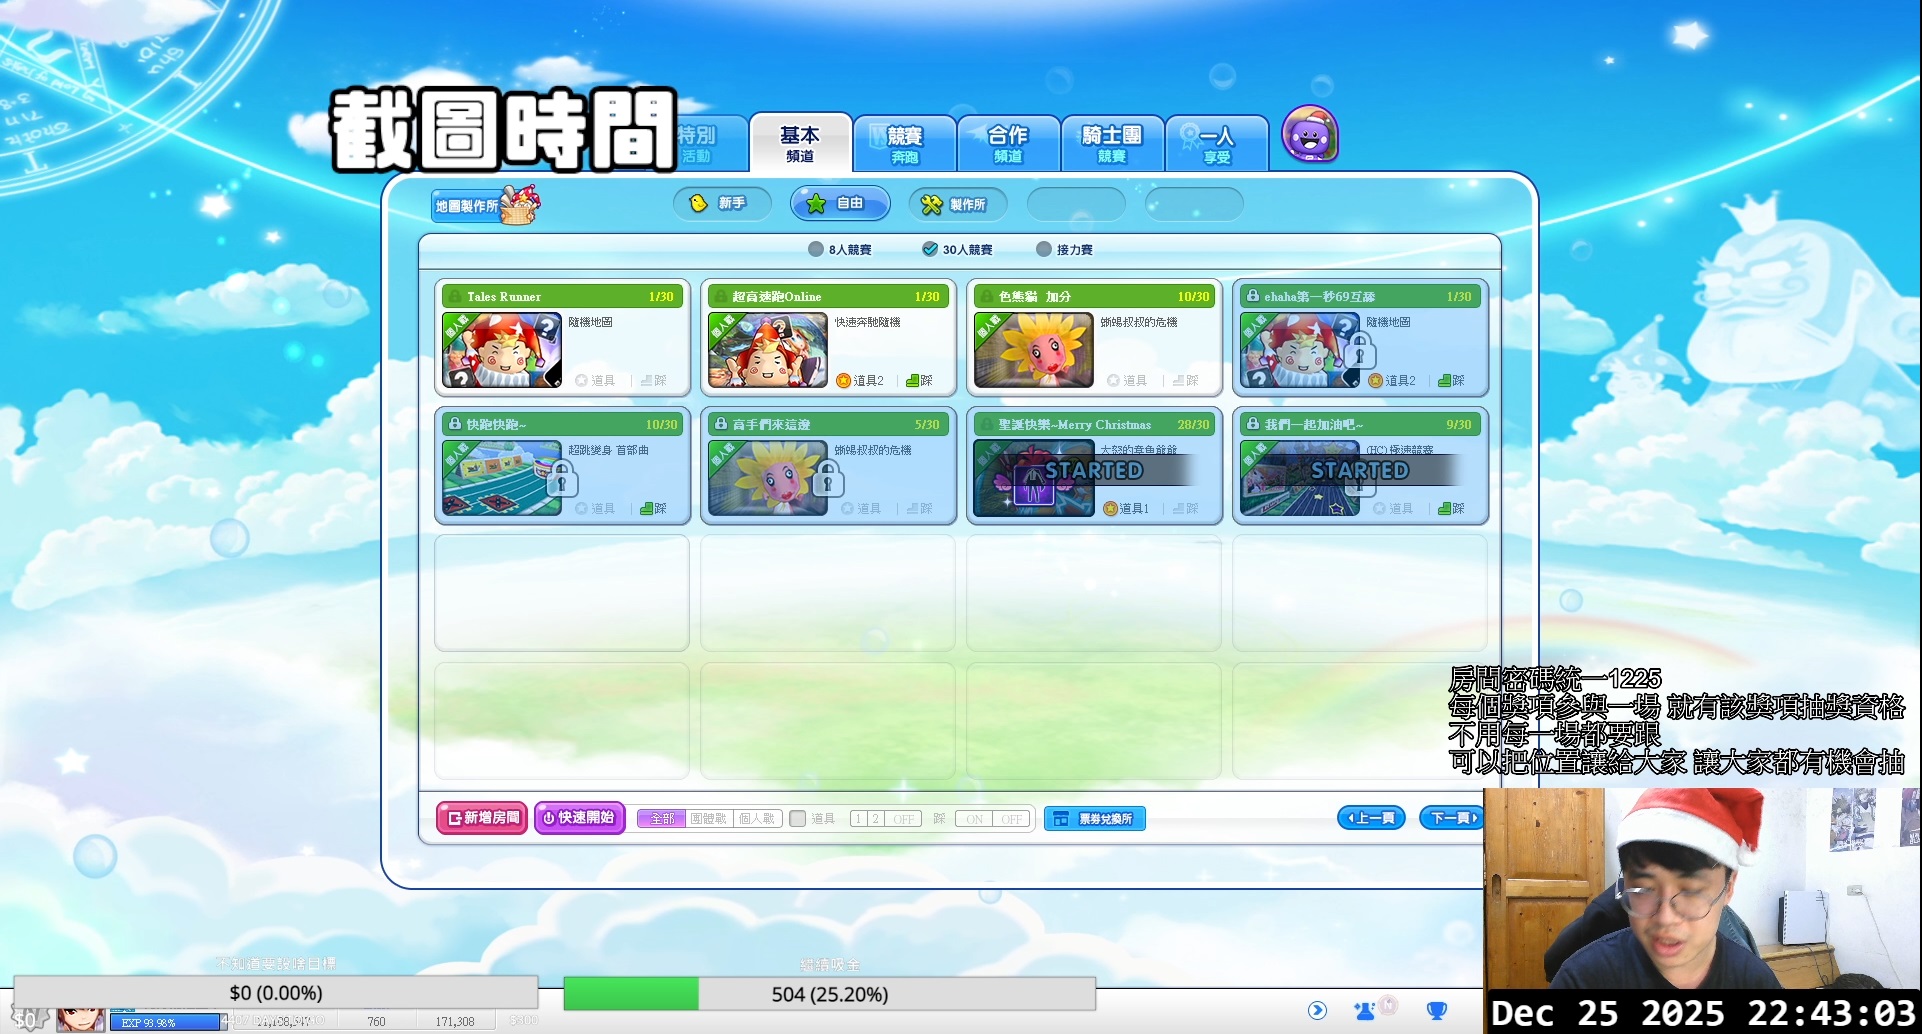The height and width of the screenshot is (1034, 1922).
Task: Toggle the 道具 item filter checkbox
Action: (798, 818)
